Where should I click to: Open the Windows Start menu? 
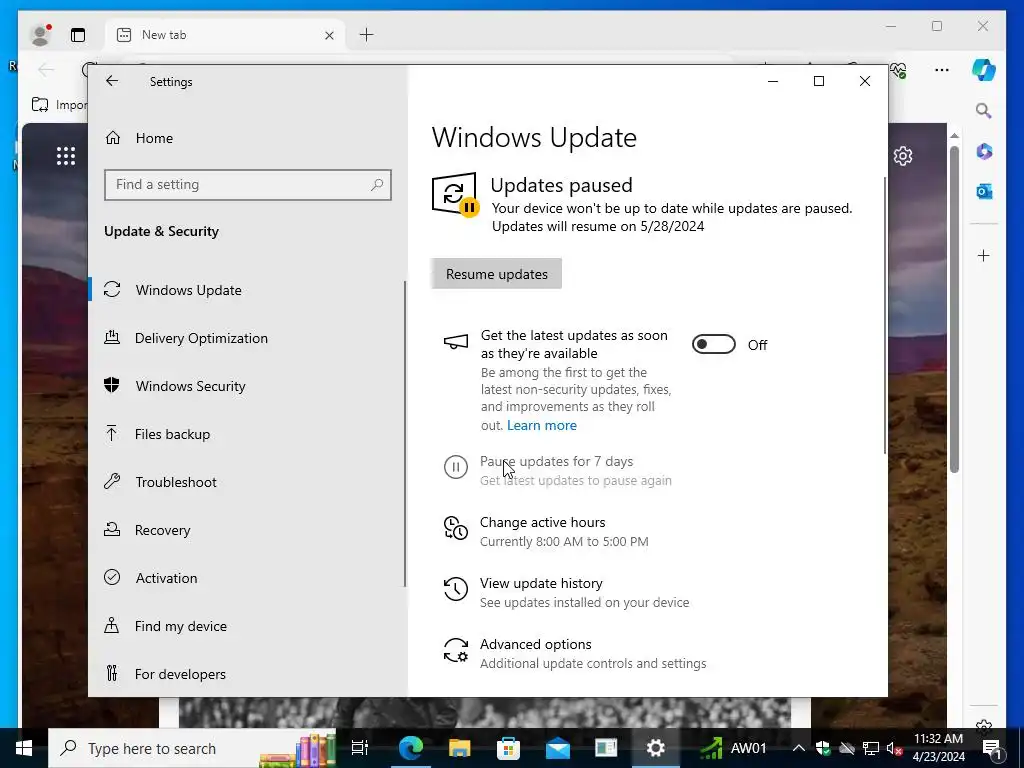coord(24,748)
